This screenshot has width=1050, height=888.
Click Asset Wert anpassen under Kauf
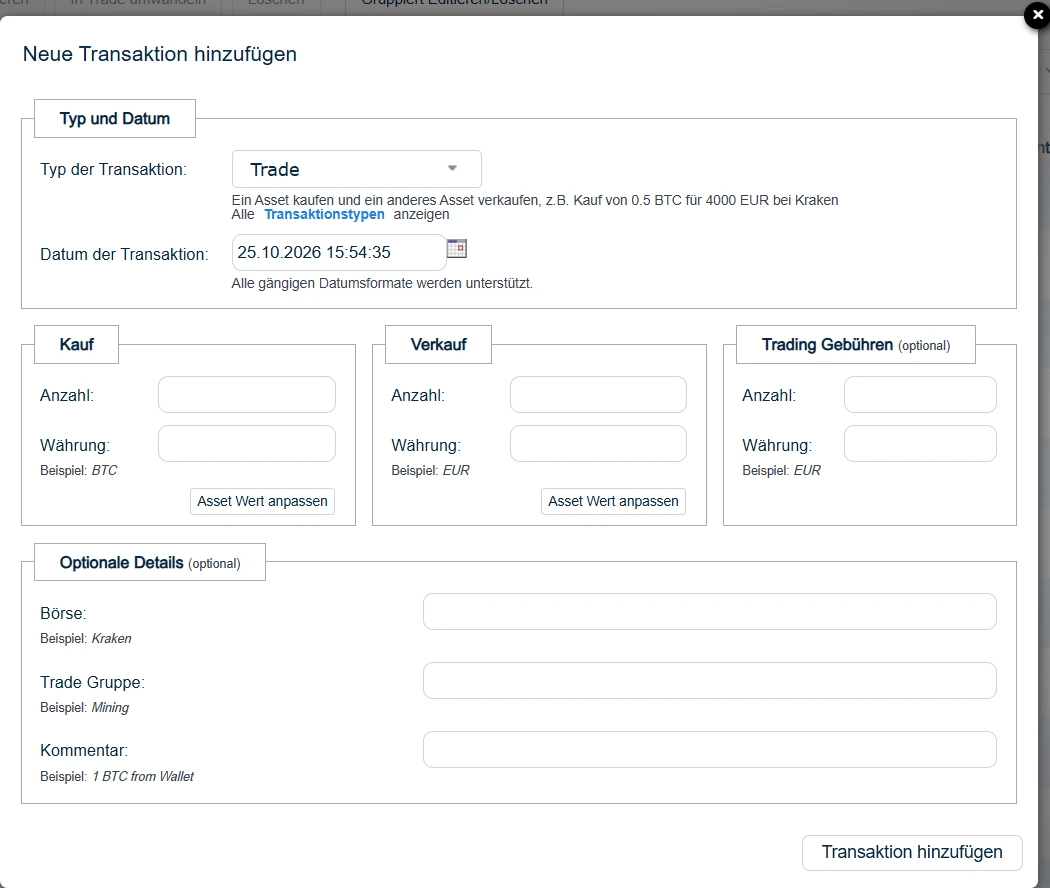click(262, 501)
